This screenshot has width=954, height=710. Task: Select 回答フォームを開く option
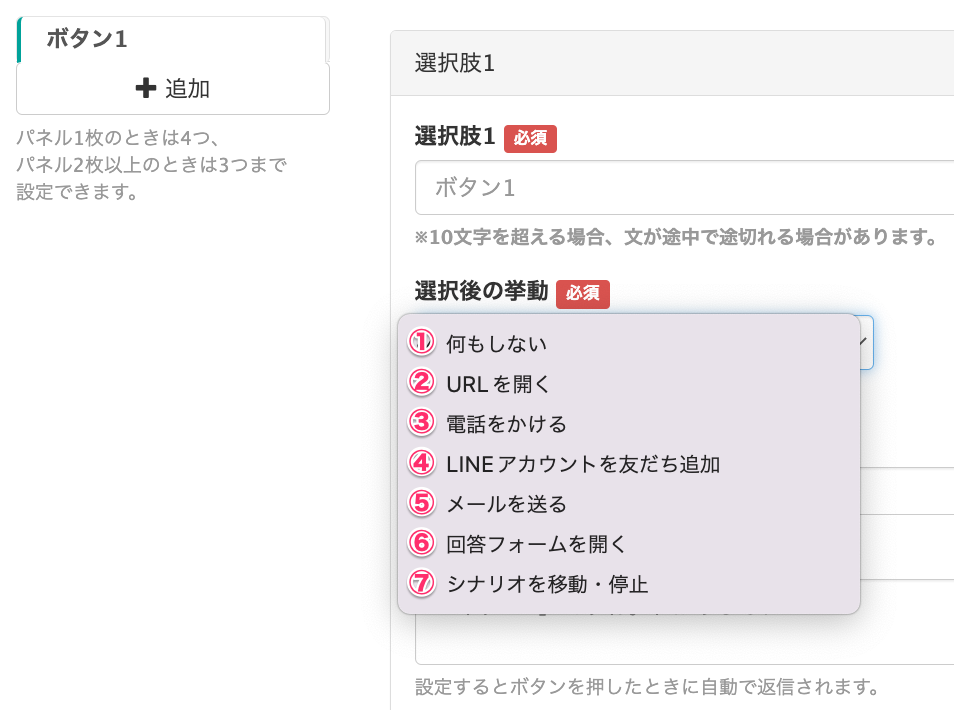tap(537, 544)
